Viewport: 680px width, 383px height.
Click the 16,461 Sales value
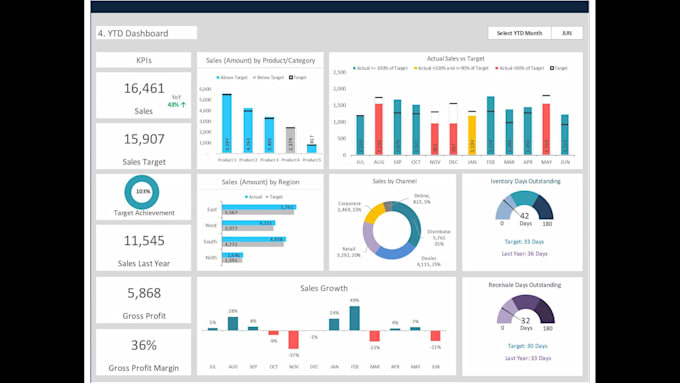(x=144, y=88)
